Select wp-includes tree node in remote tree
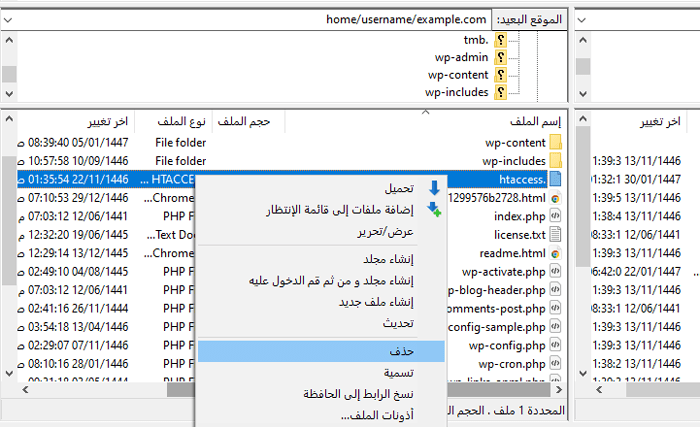 pos(457,92)
